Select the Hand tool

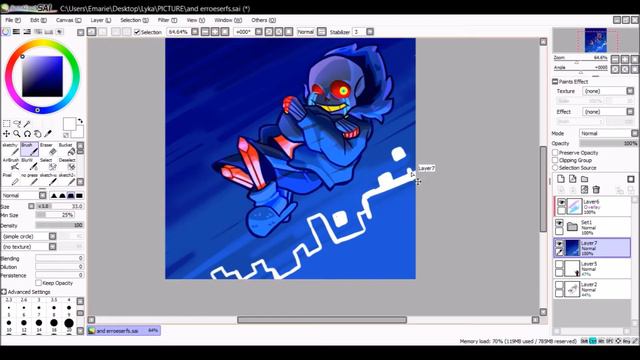38,133
